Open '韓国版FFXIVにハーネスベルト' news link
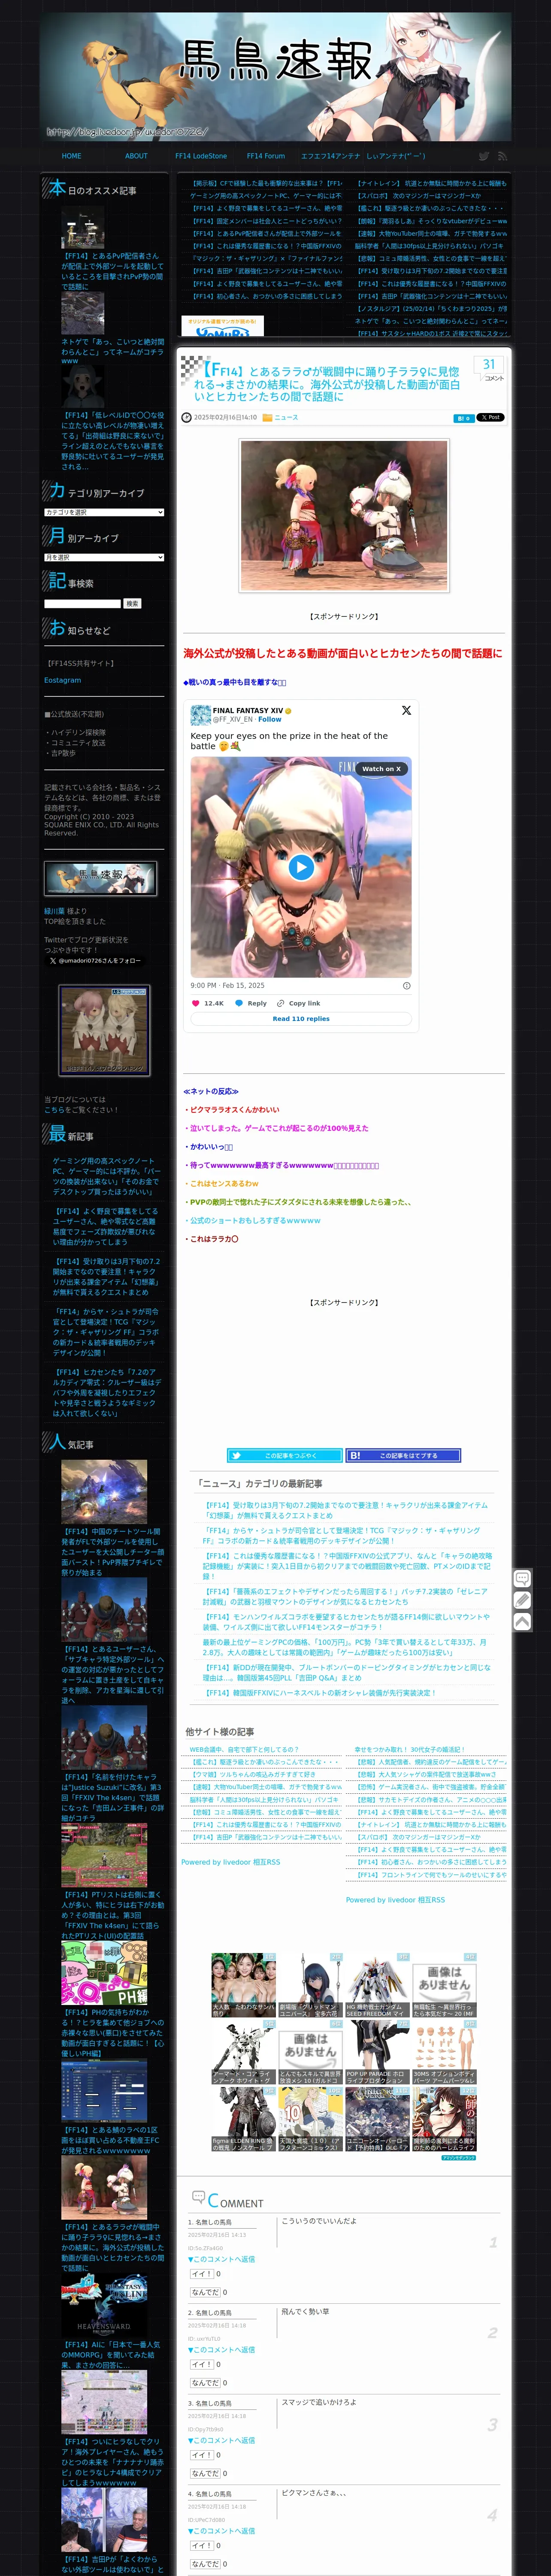The image size is (551, 2576). (x=320, y=1693)
